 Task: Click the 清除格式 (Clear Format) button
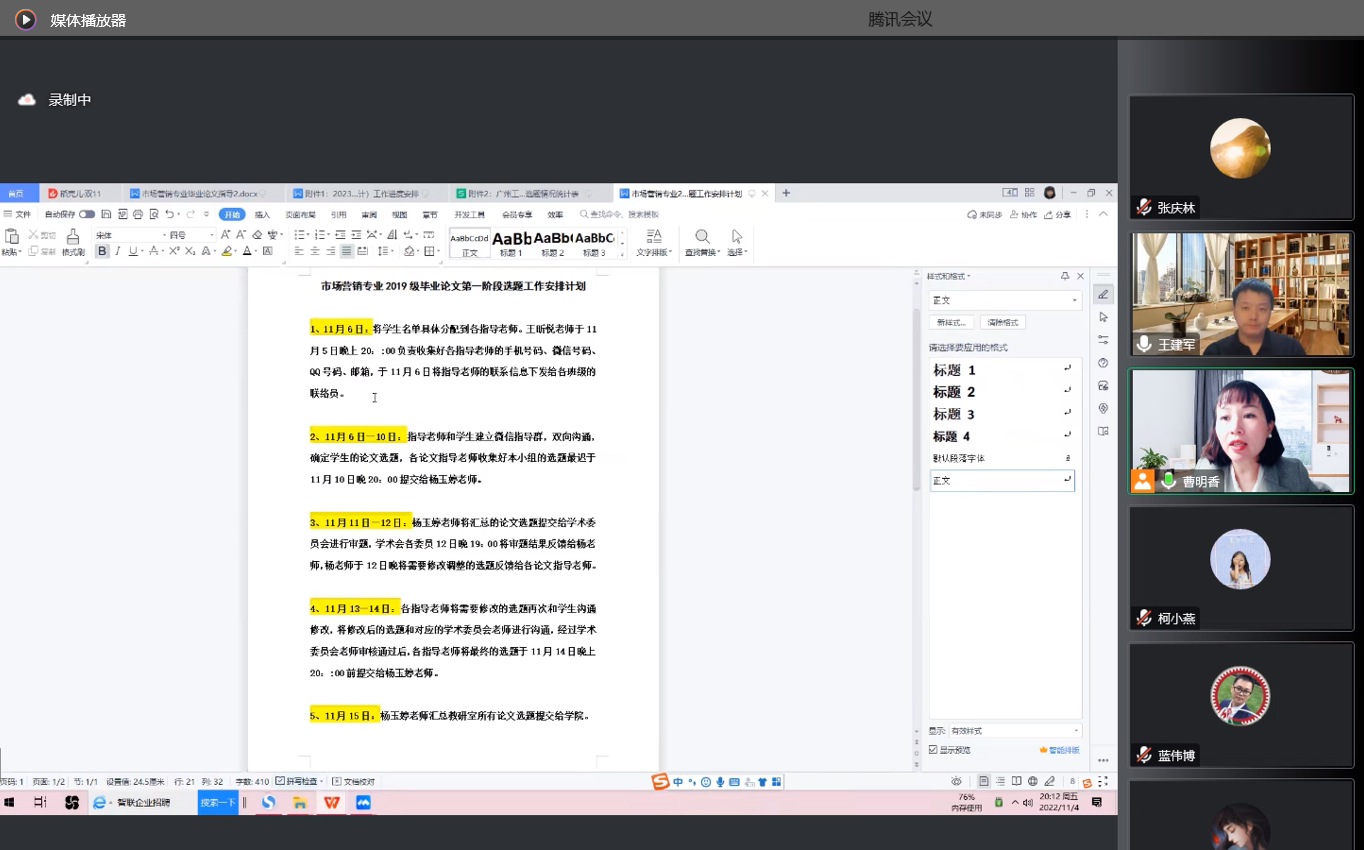tap(1002, 323)
